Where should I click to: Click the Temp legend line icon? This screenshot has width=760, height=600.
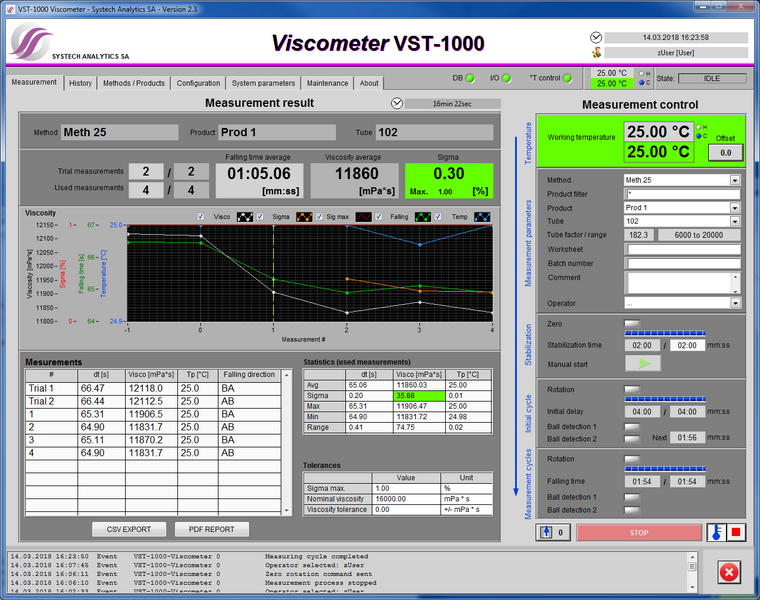click(482, 217)
